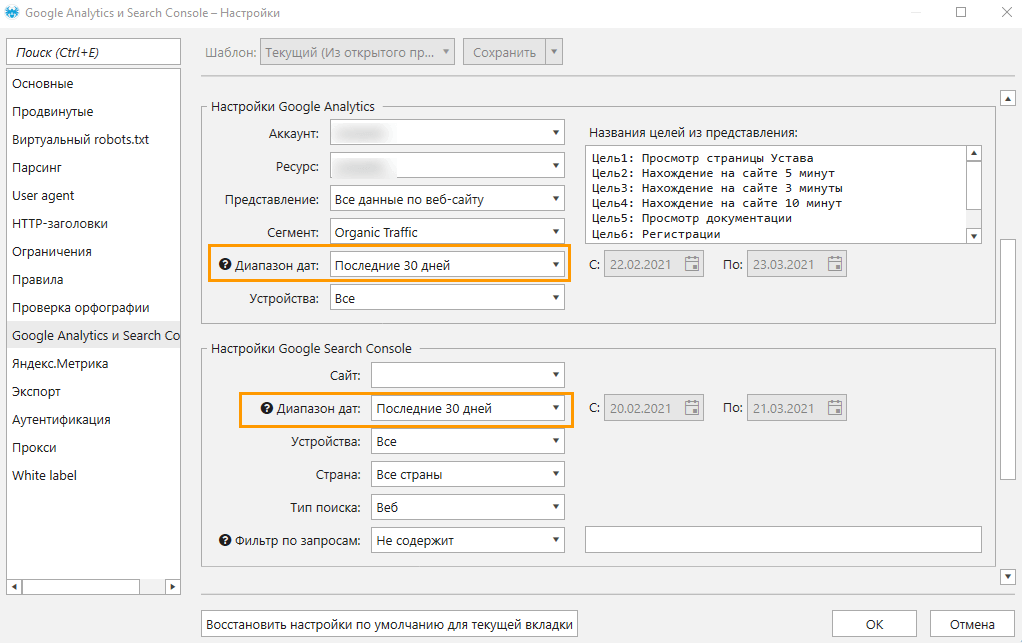Click the sidebar horizontal scrollbar thumb
The image size is (1022, 643).
(81, 586)
